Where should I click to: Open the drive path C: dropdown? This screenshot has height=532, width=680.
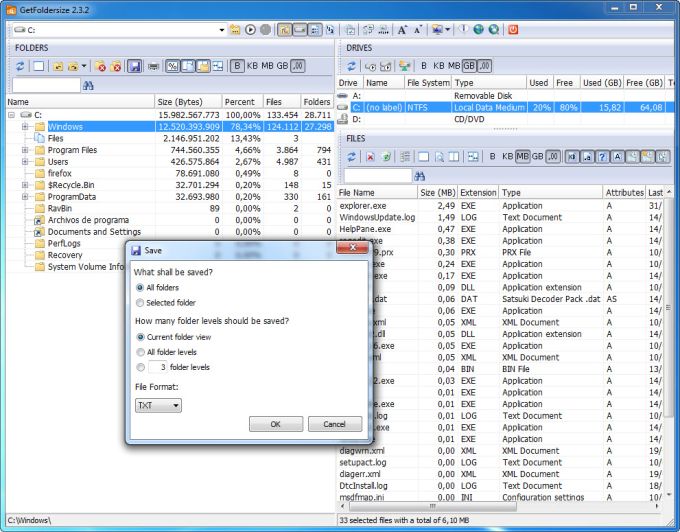[x=222, y=30]
